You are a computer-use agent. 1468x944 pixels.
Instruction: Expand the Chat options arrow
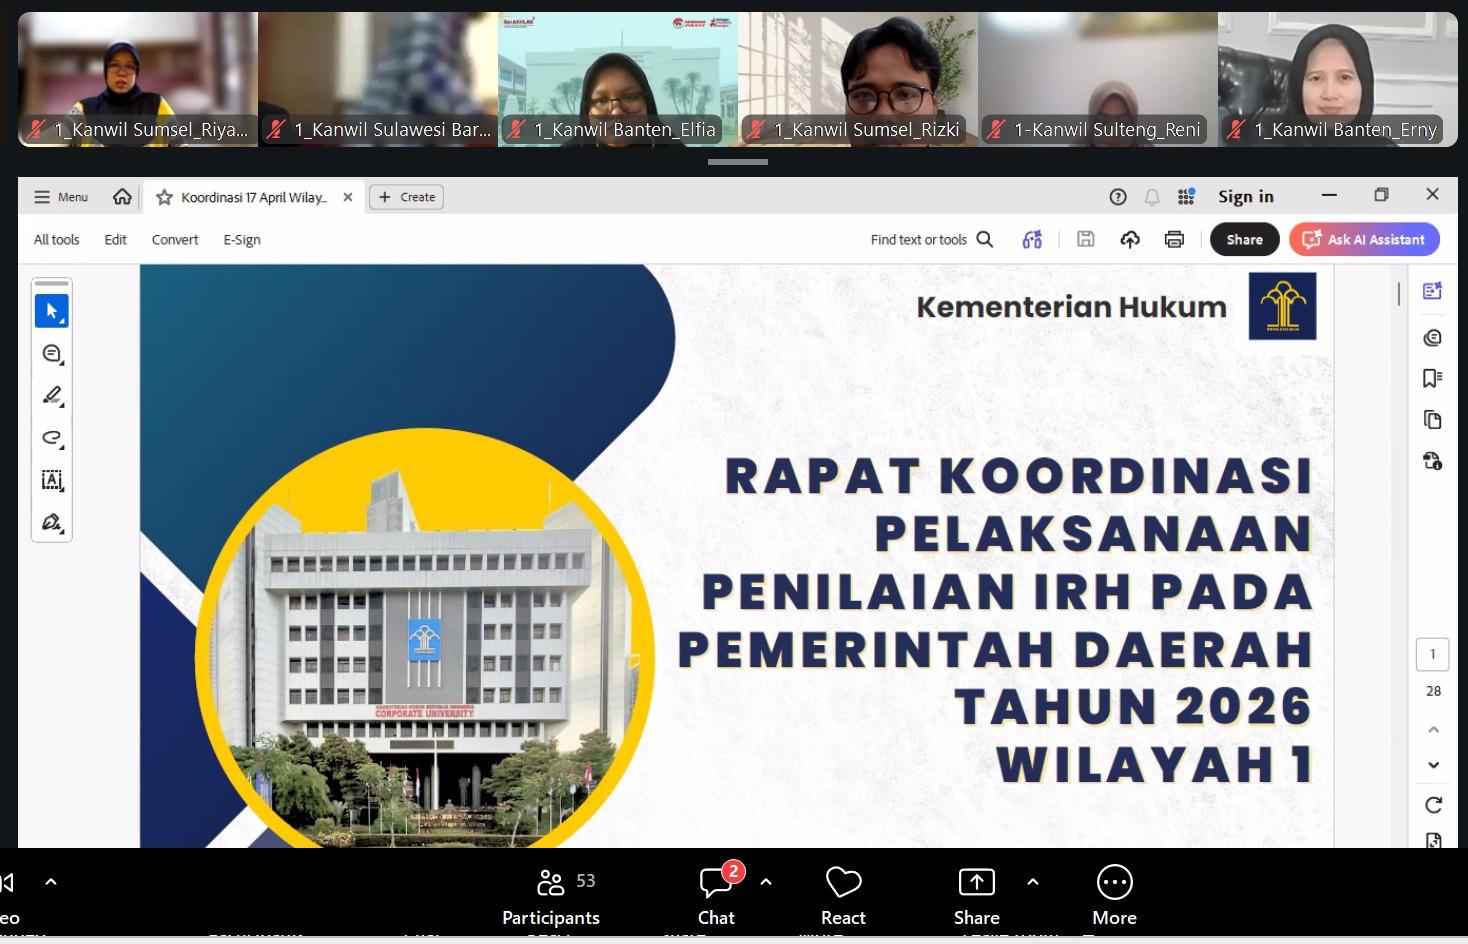tap(766, 882)
